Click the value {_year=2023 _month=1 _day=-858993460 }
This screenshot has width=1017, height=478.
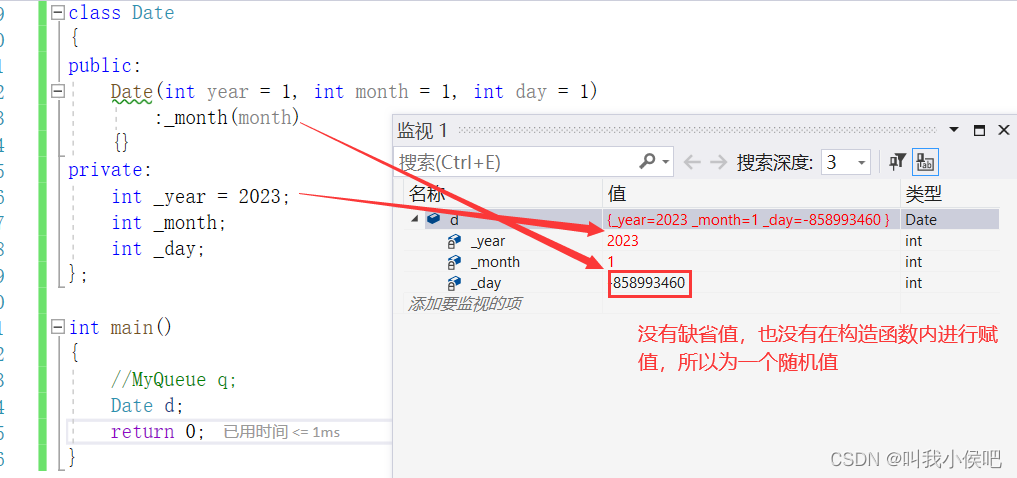click(x=748, y=220)
